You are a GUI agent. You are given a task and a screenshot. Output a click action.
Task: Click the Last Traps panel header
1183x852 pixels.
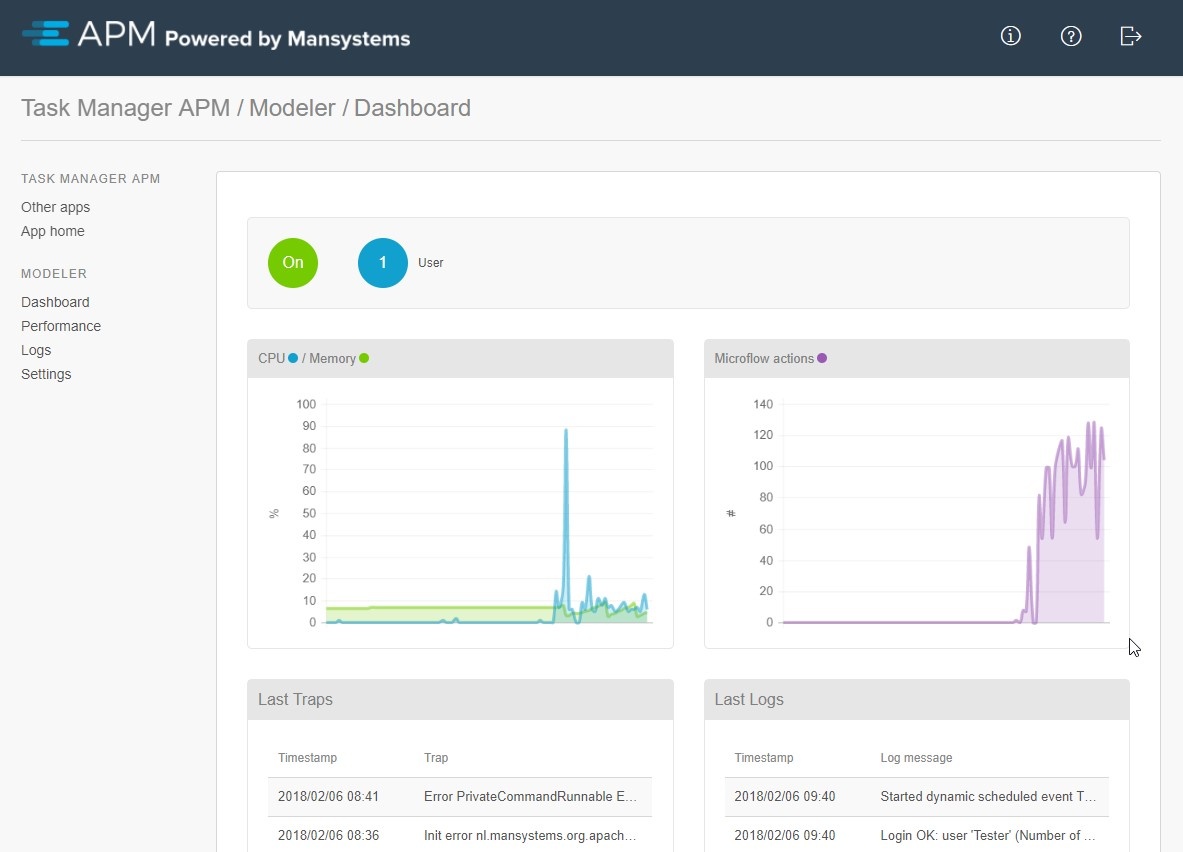[x=460, y=700]
